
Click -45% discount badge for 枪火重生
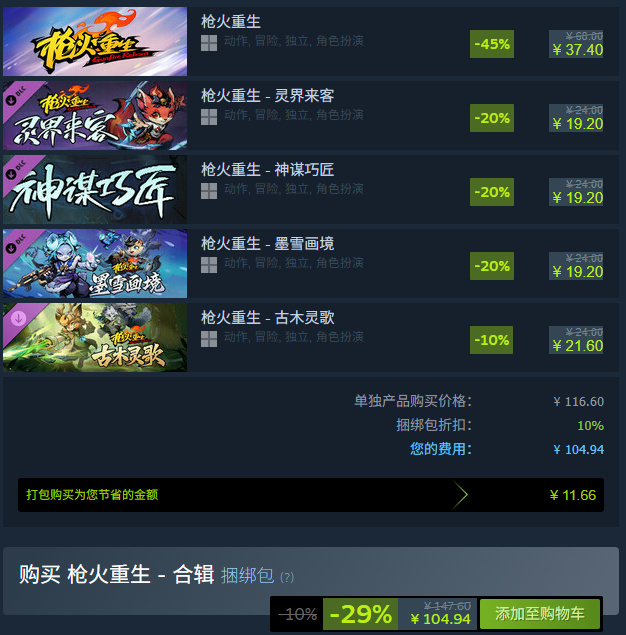(492, 44)
